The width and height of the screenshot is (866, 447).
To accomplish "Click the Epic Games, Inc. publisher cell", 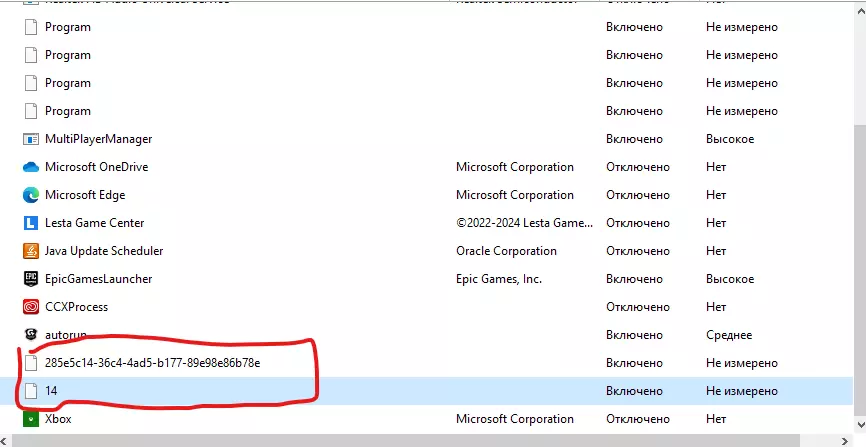I will click(499, 279).
